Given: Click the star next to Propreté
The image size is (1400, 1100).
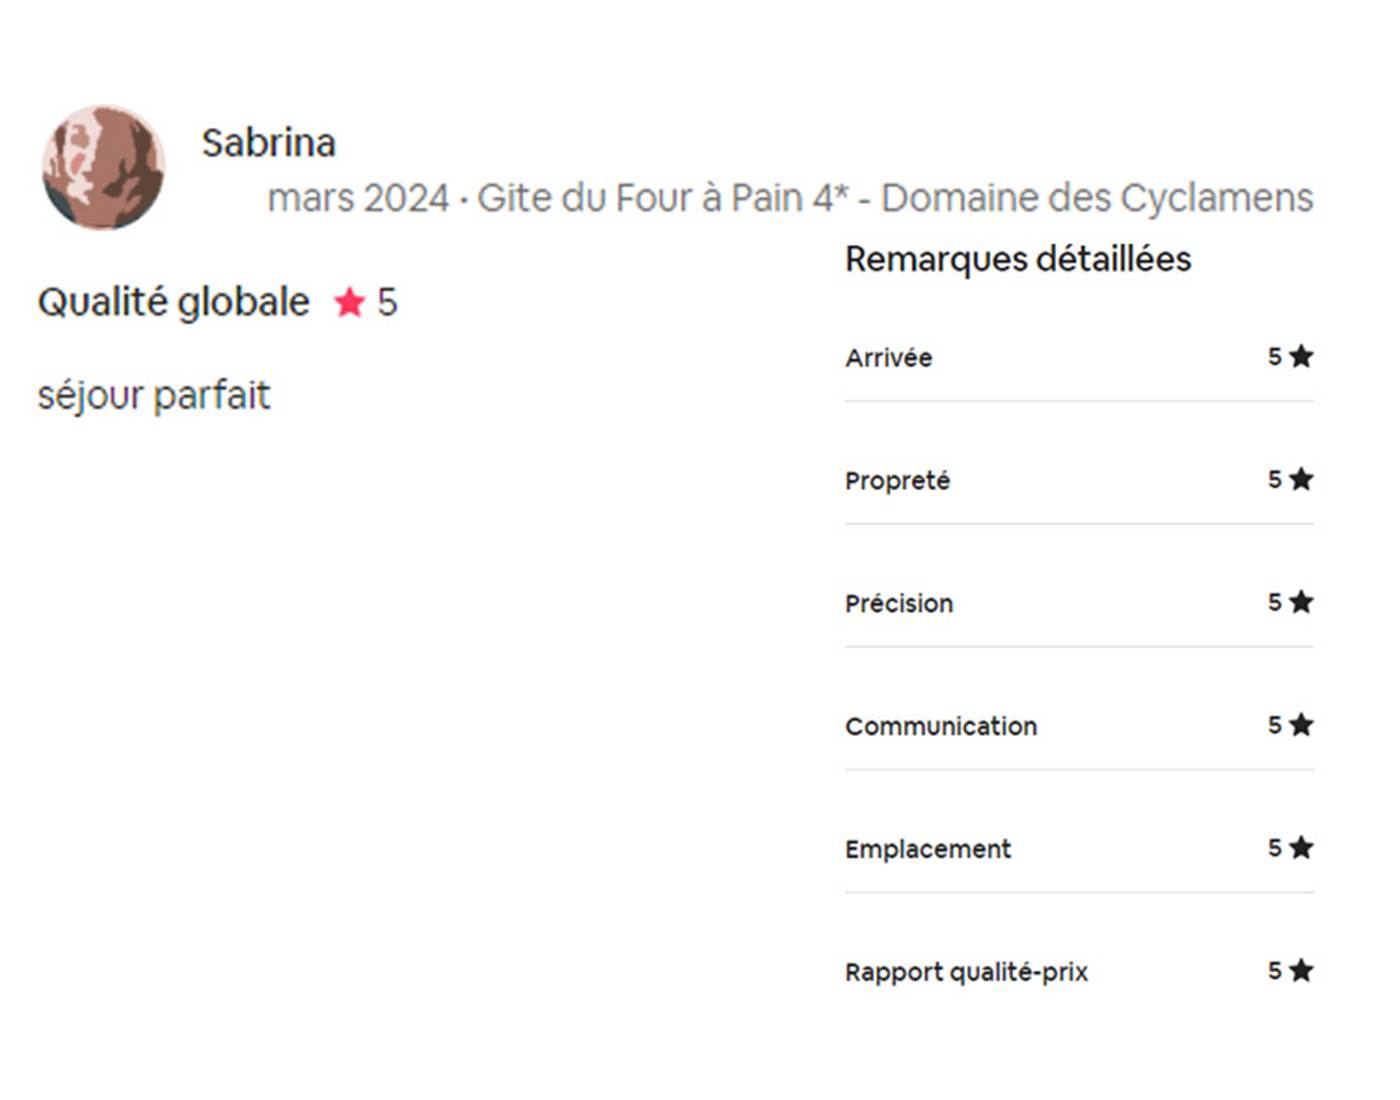Looking at the screenshot, I should tap(1301, 479).
